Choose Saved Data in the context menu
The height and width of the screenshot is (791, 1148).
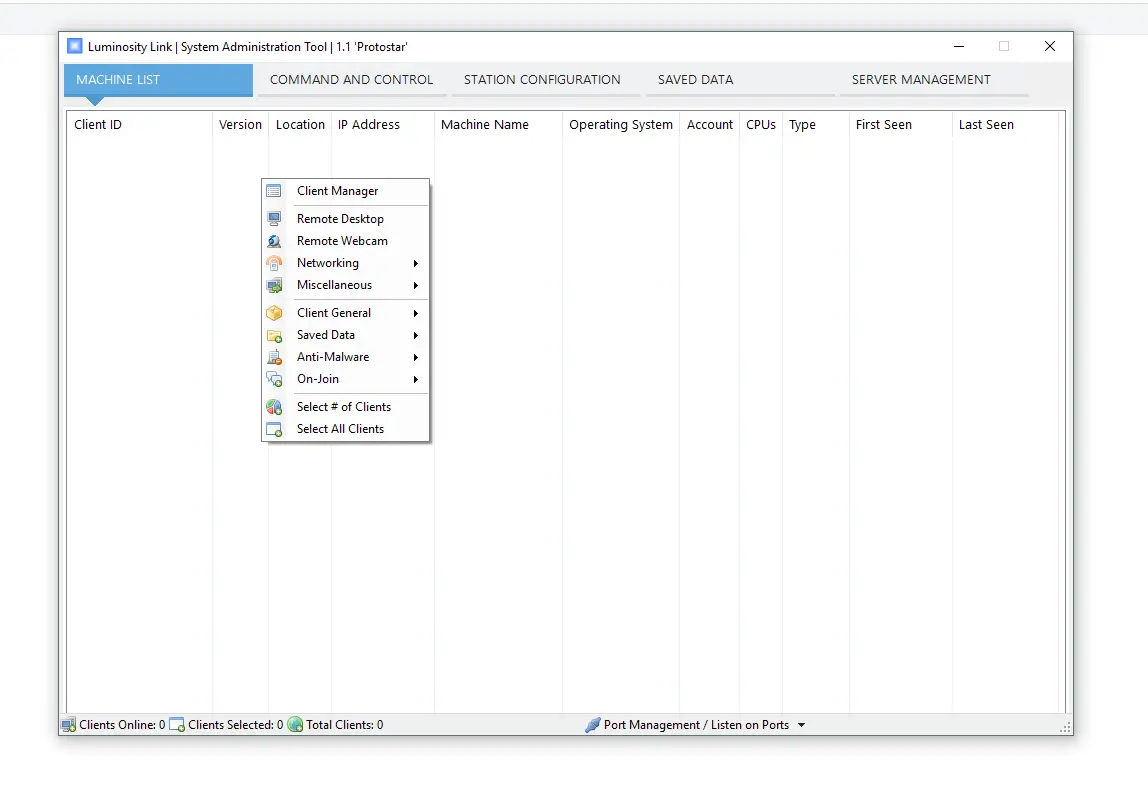click(x=326, y=335)
